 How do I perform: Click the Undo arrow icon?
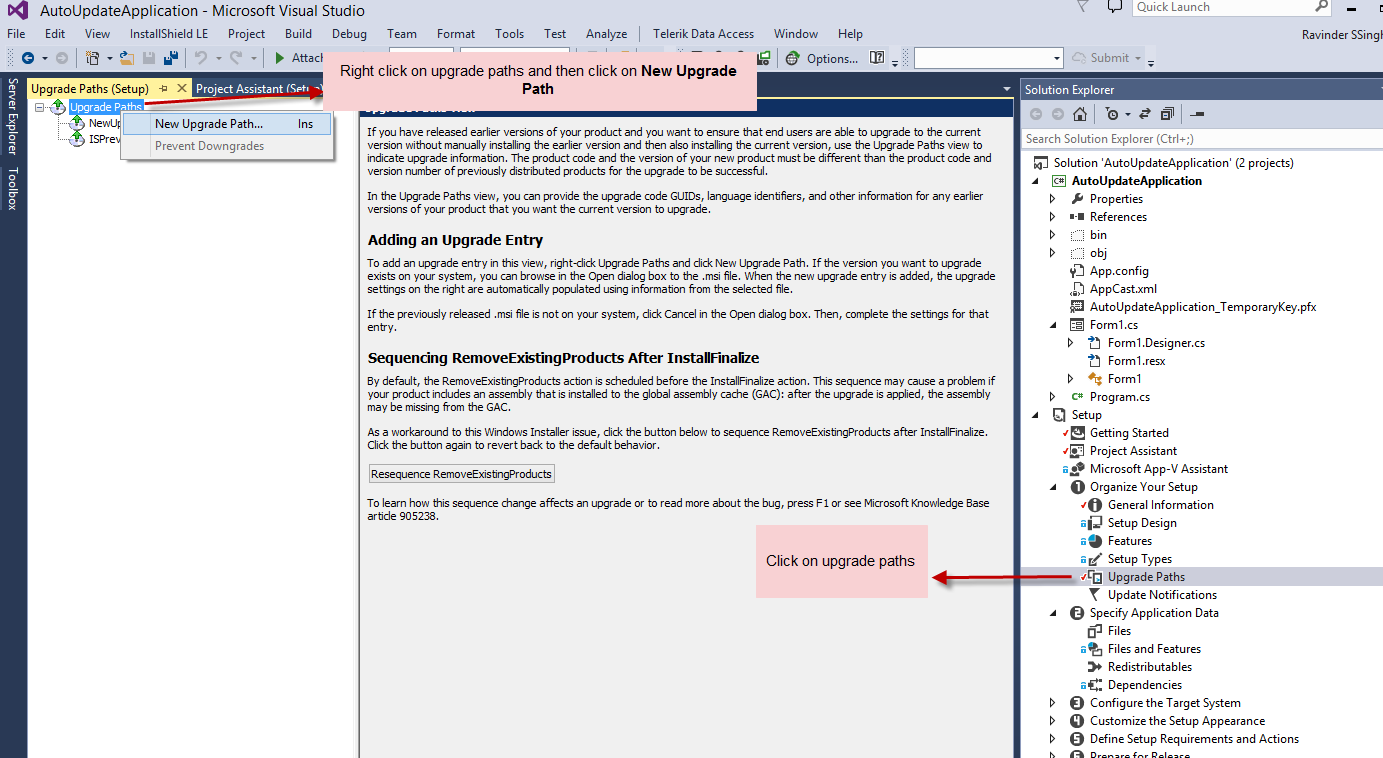pyautogui.click(x=200, y=58)
